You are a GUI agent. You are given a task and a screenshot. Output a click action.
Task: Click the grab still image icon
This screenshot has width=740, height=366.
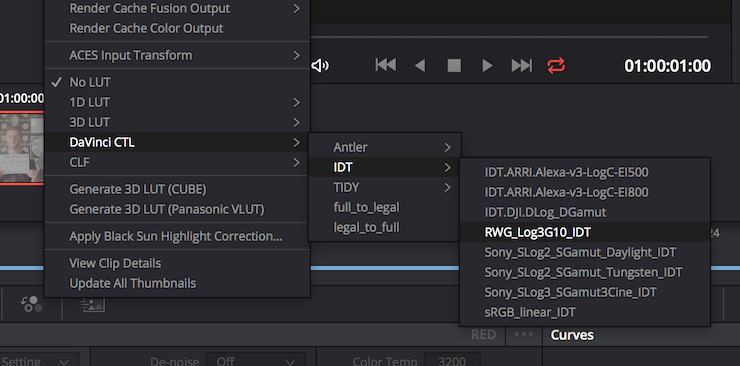click(x=92, y=304)
